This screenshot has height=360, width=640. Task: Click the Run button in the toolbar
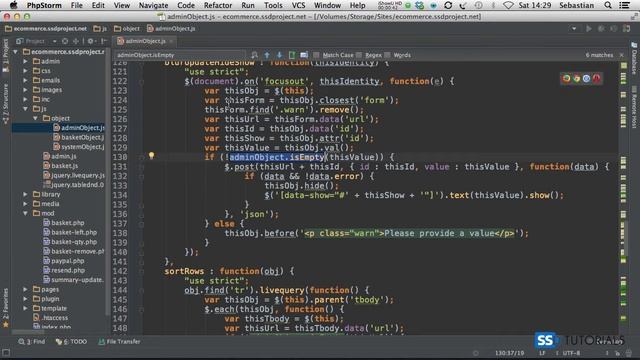pyautogui.click(x=589, y=29)
